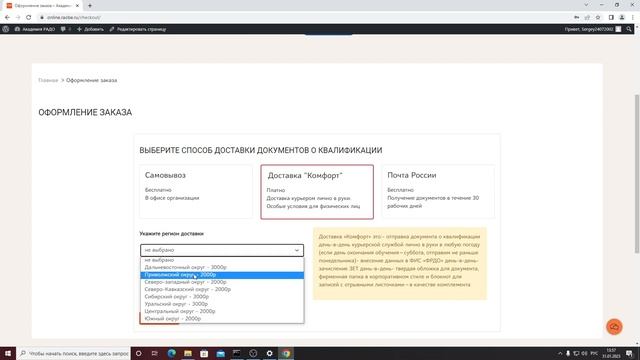Toggle the browser side panel icon

611,18
